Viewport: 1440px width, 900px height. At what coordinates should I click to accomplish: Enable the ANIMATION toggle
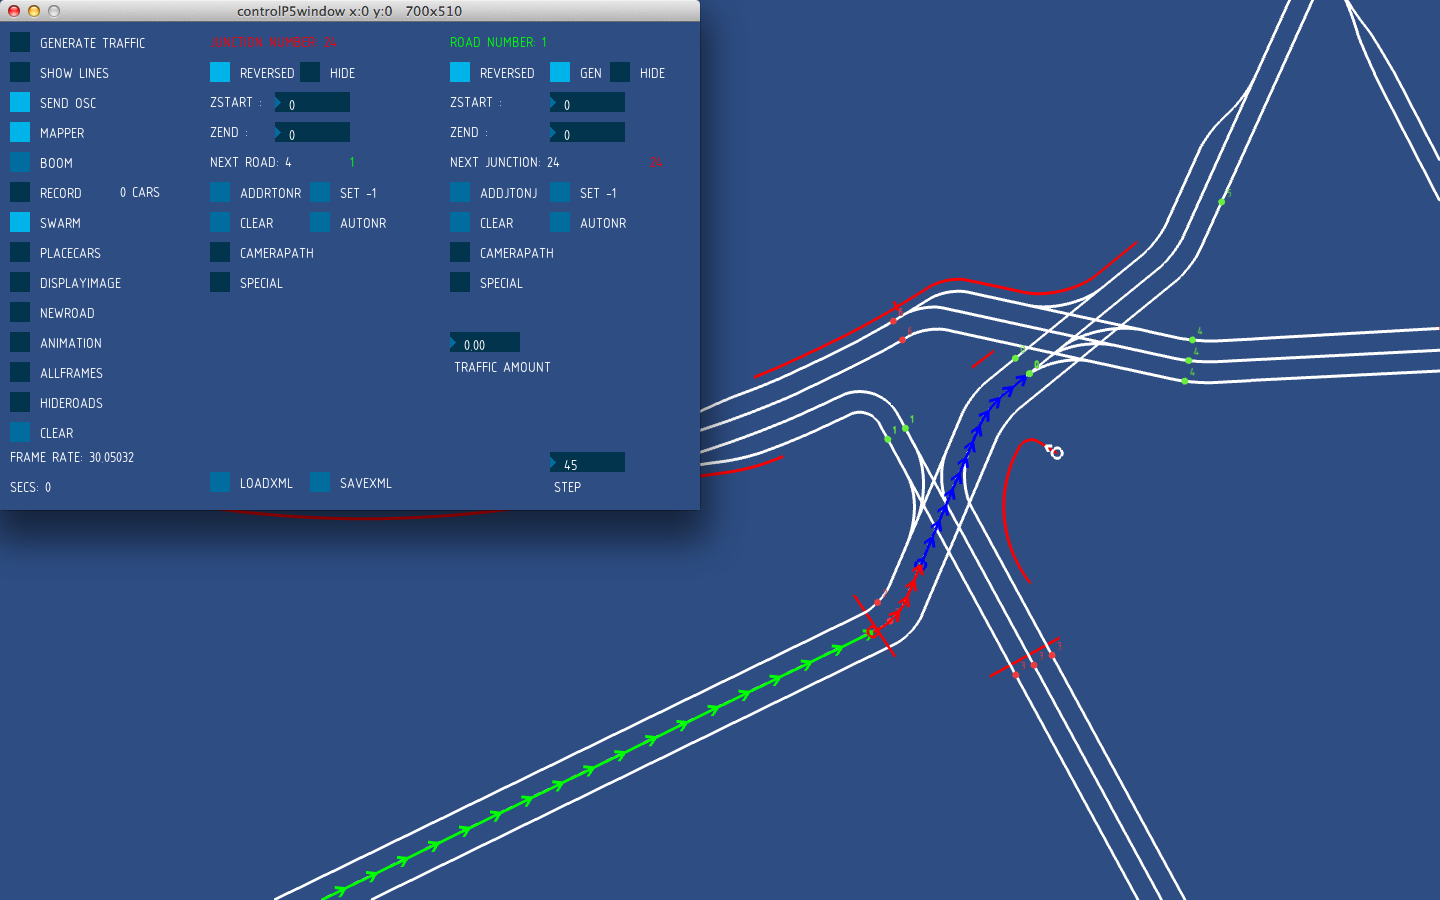coord(20,342)
